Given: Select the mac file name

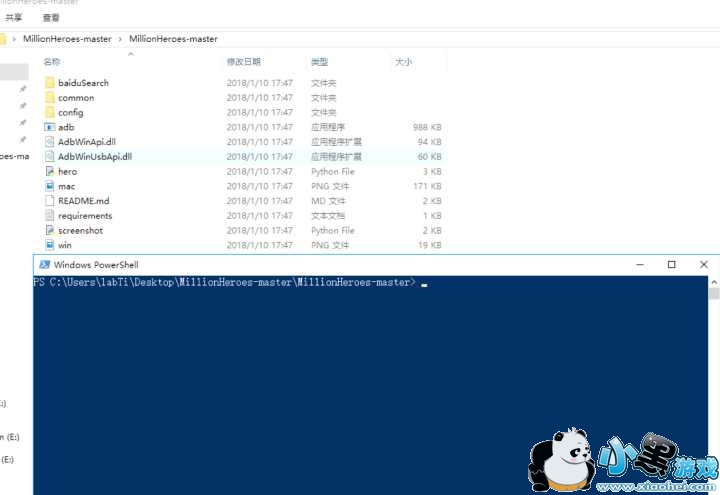Looking at the screenshot, I should [67, 186].
